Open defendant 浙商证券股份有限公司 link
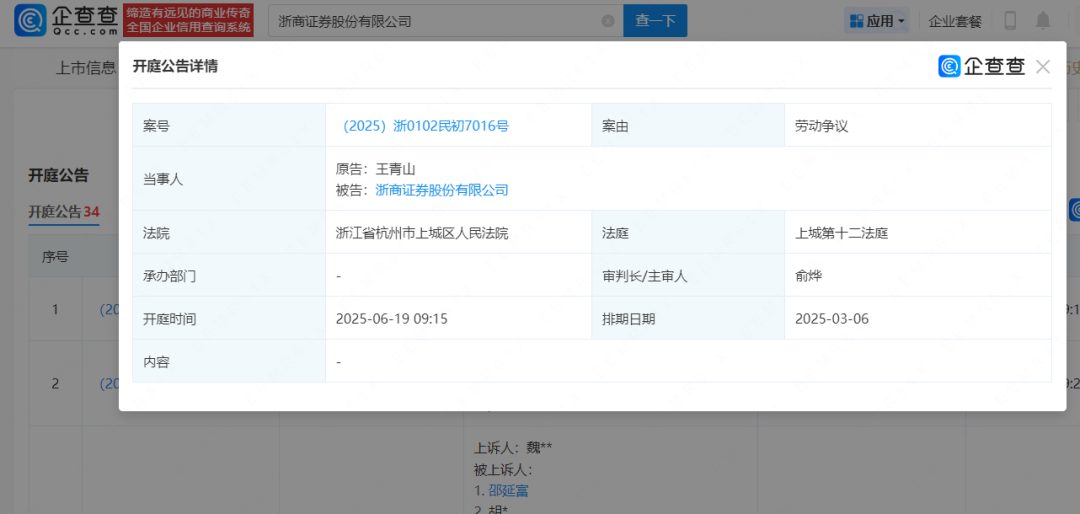The image size is (1080, 514). [442, 190]
